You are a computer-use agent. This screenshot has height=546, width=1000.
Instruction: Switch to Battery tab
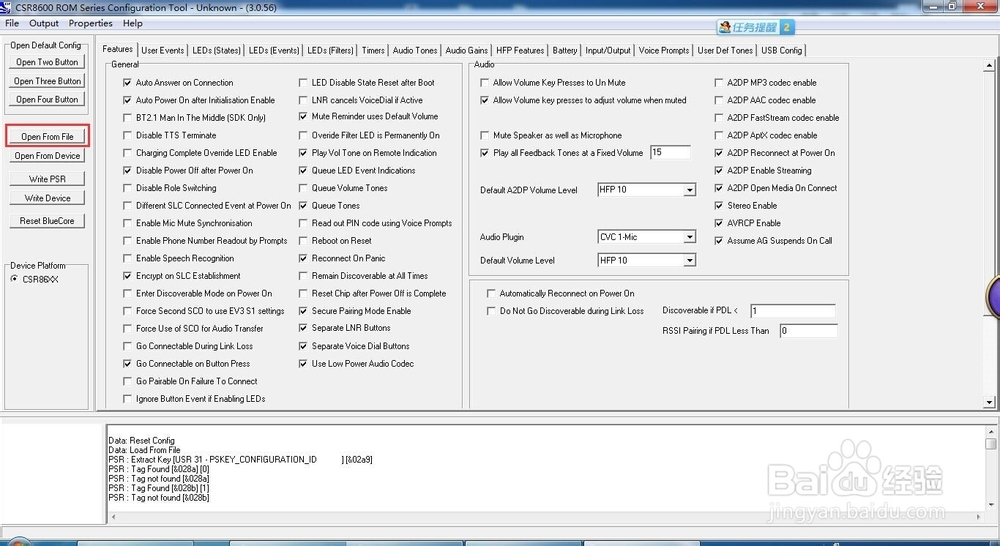click(x=564, y=50)
